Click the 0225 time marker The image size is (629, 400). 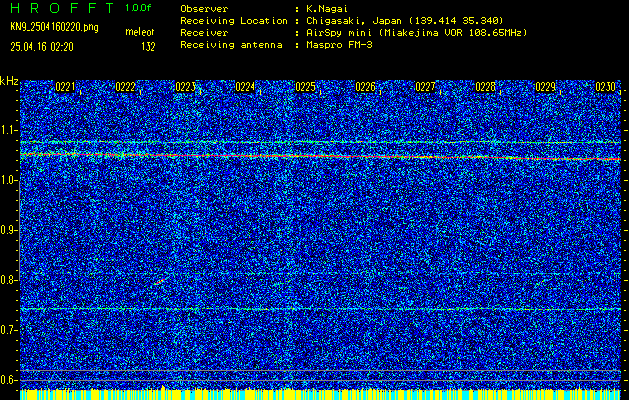(x=305, y=87)
